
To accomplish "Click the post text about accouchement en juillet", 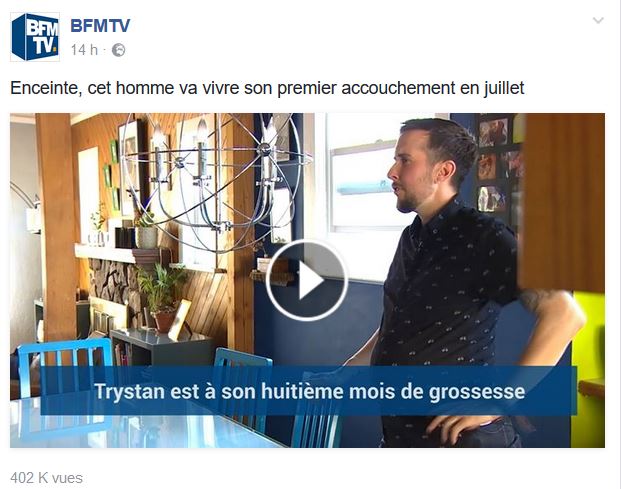I will click(267, 88).
